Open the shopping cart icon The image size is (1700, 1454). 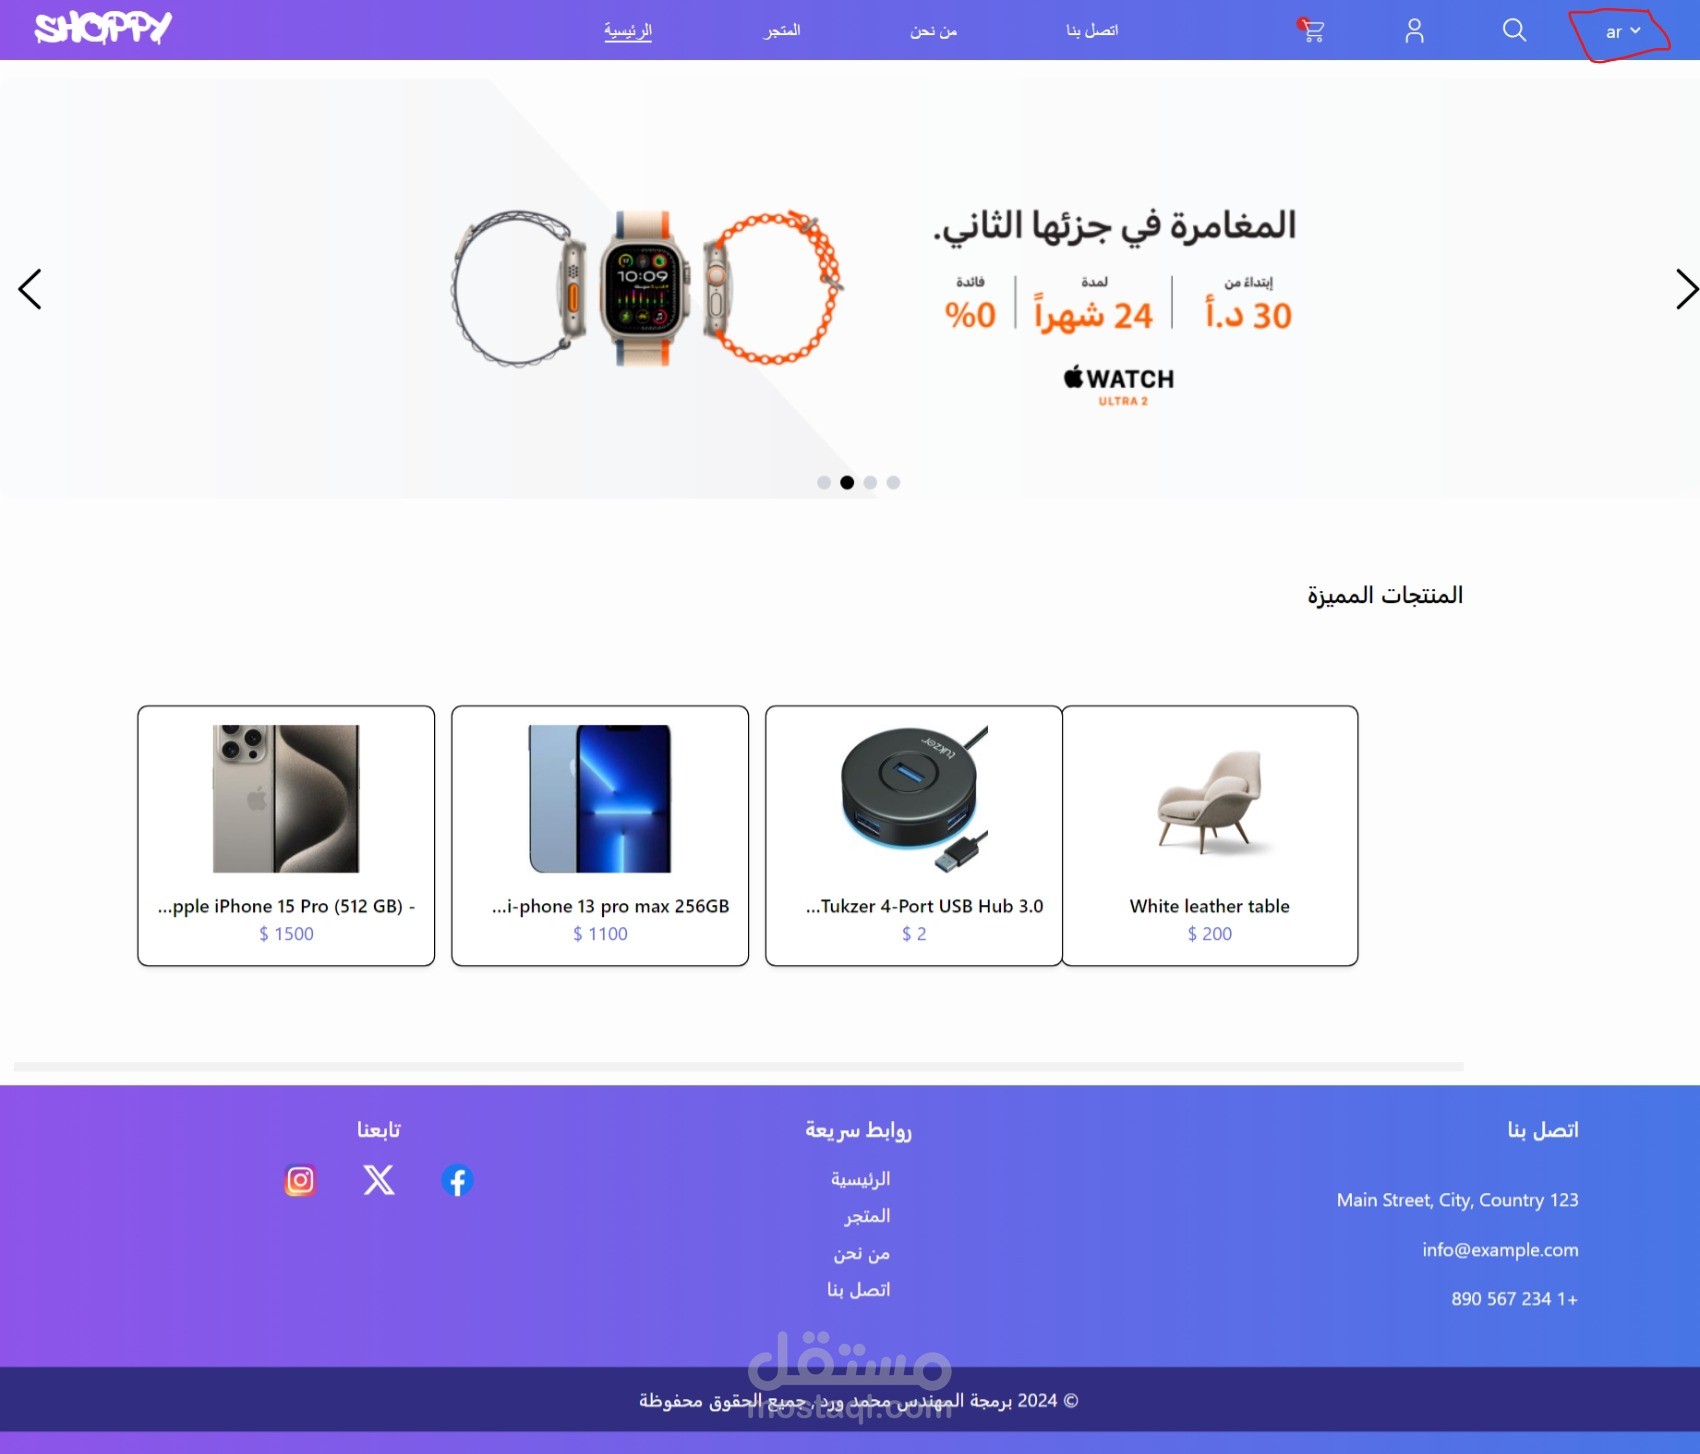click(x=1311, y=30)
